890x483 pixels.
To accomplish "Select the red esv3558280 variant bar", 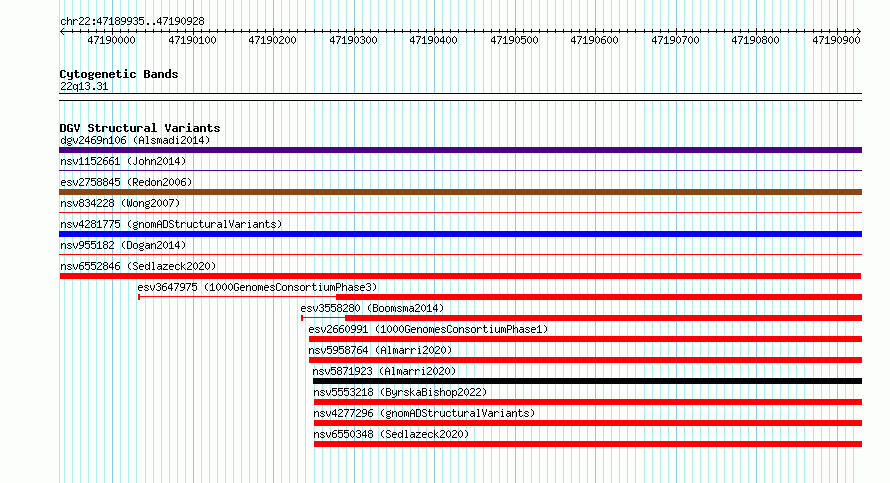I will 603,318.
